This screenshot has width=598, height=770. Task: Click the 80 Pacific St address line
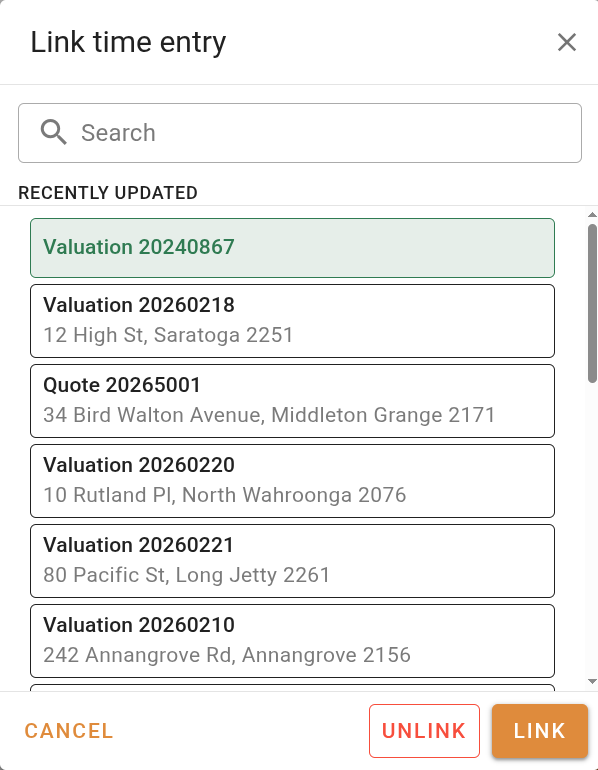[x=186, y=575]
